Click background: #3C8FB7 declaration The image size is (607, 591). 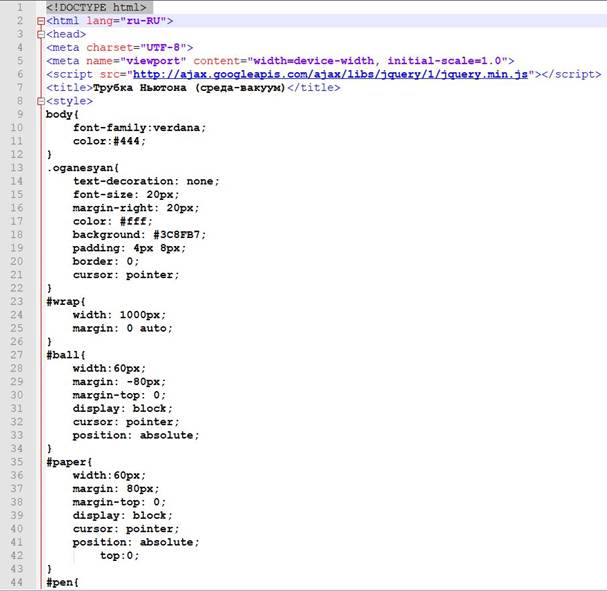pos(139,235)
